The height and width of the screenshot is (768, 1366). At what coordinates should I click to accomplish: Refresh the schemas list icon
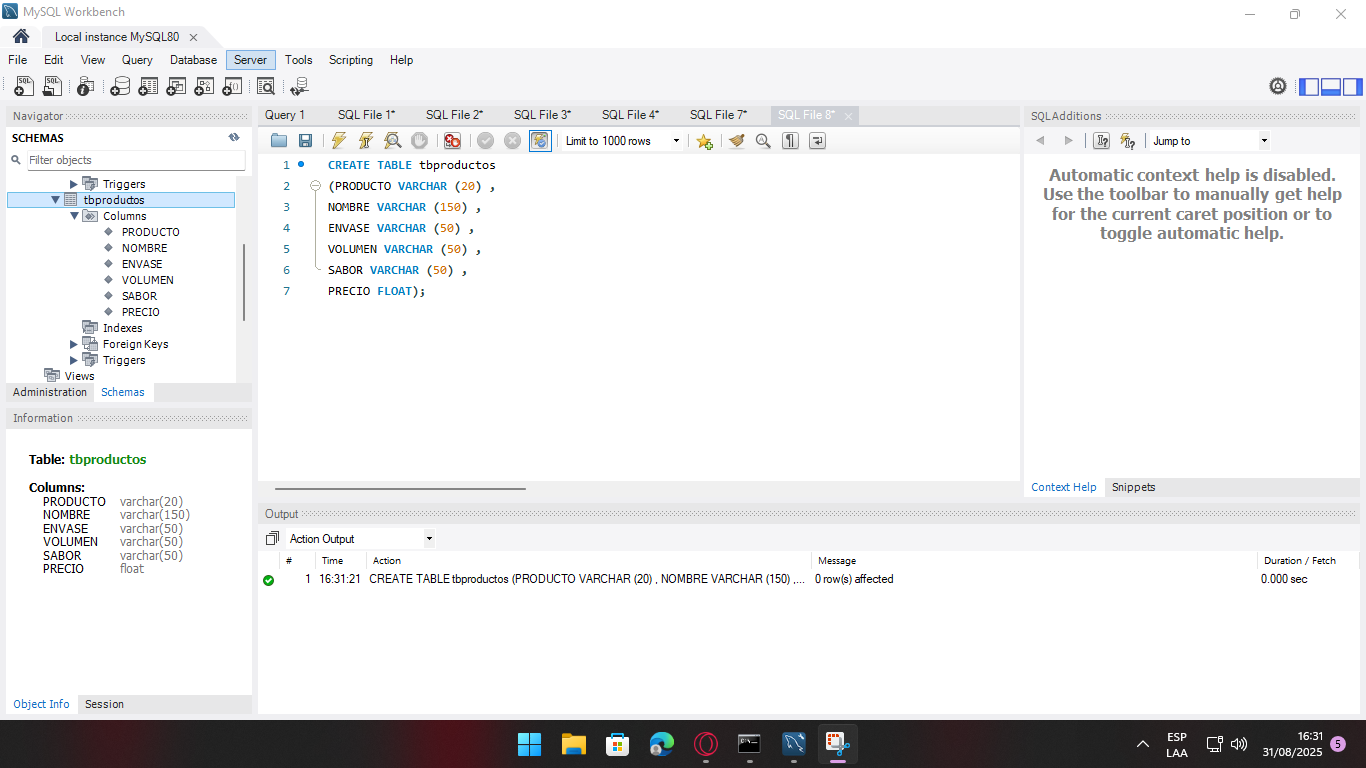234,138
